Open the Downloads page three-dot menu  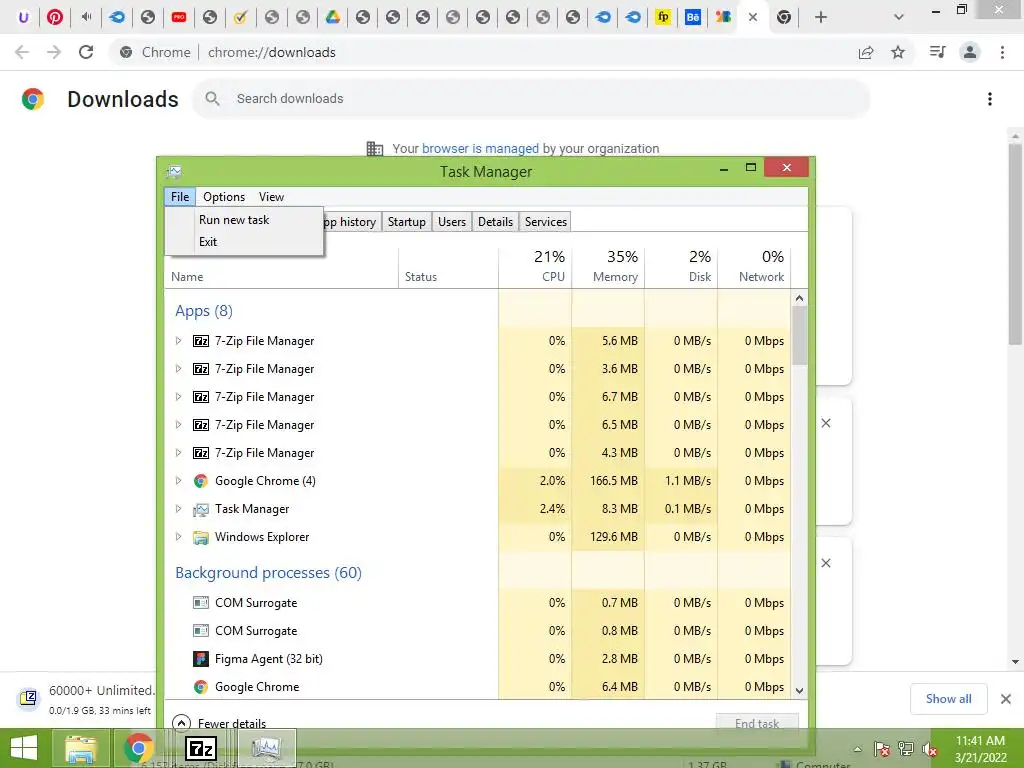pos(990,99)
